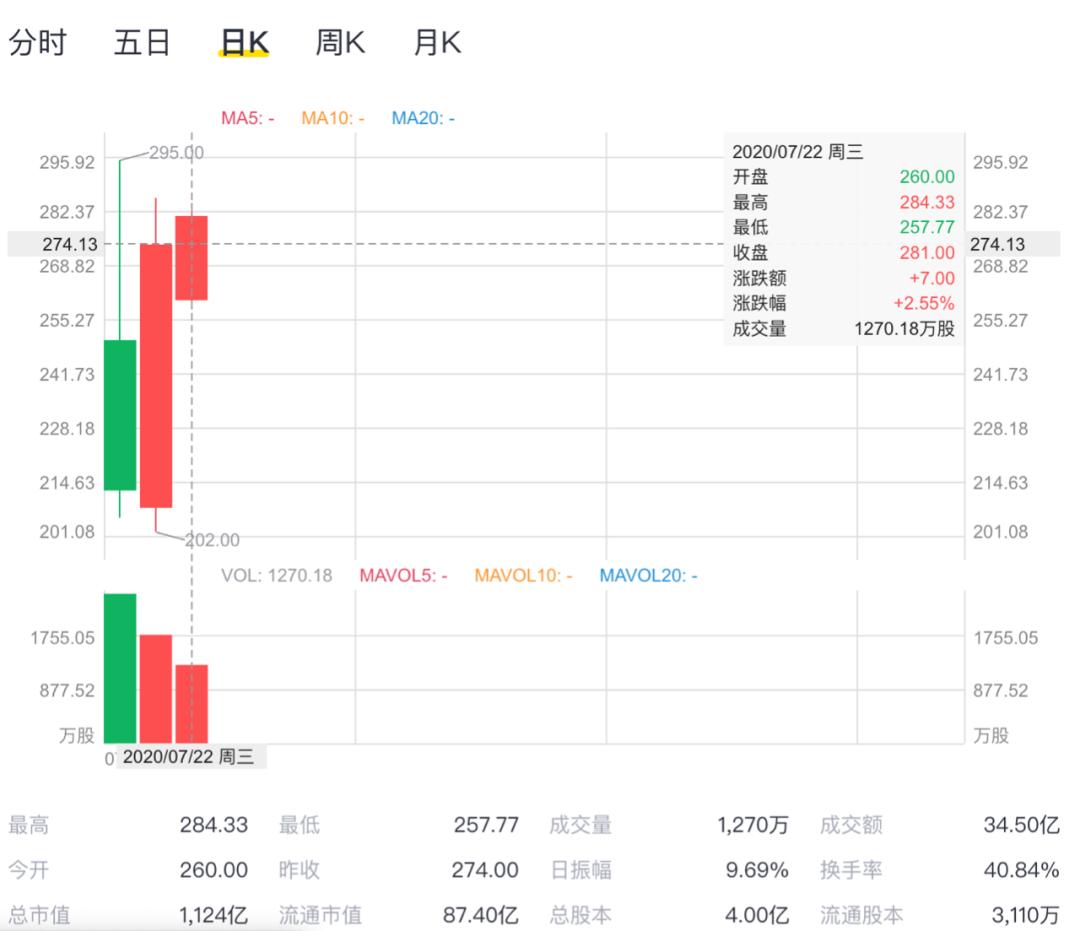Click the 涨跌额 +7.00 row
This screenshot has width=1080, height=931.
point(843,278)
